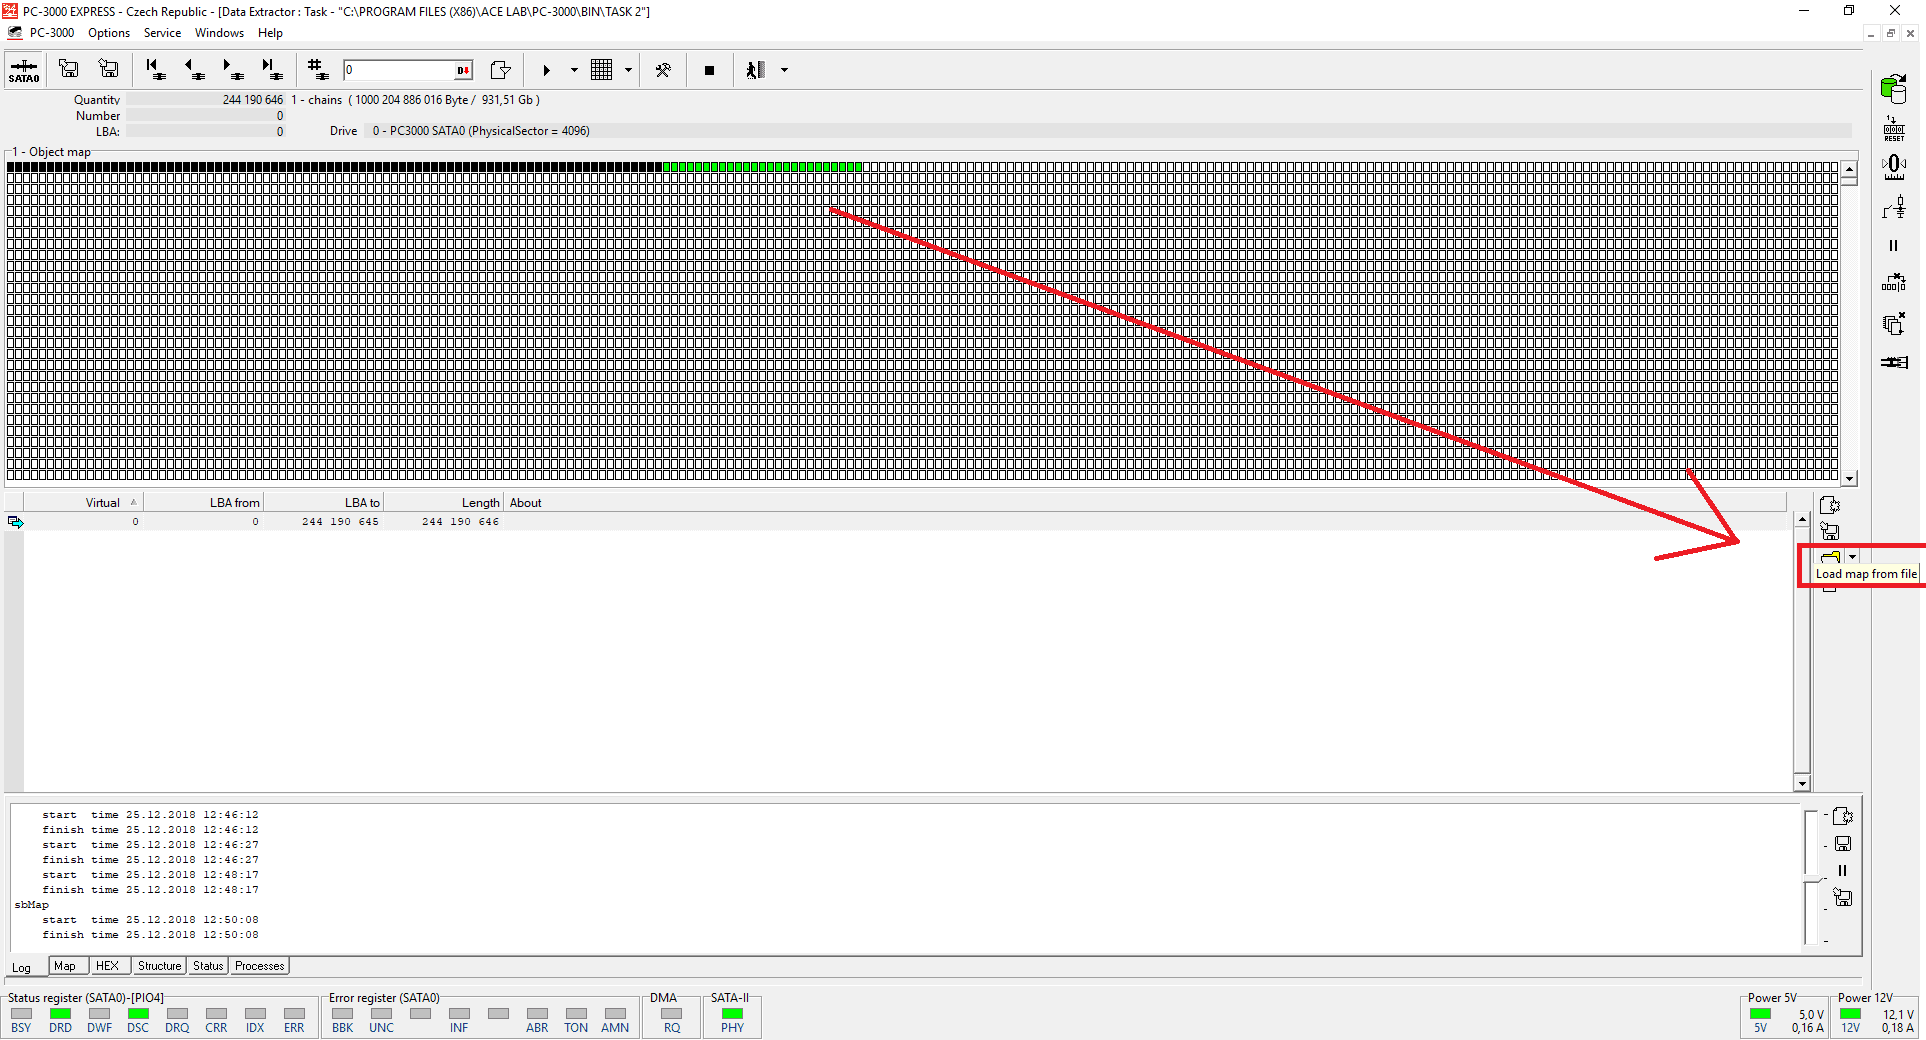Image resolution: width=1926 pixels, height=1040 pixels.
Task: Click the filter page icon next to LBA field
Action: click(x=501, y=69)
